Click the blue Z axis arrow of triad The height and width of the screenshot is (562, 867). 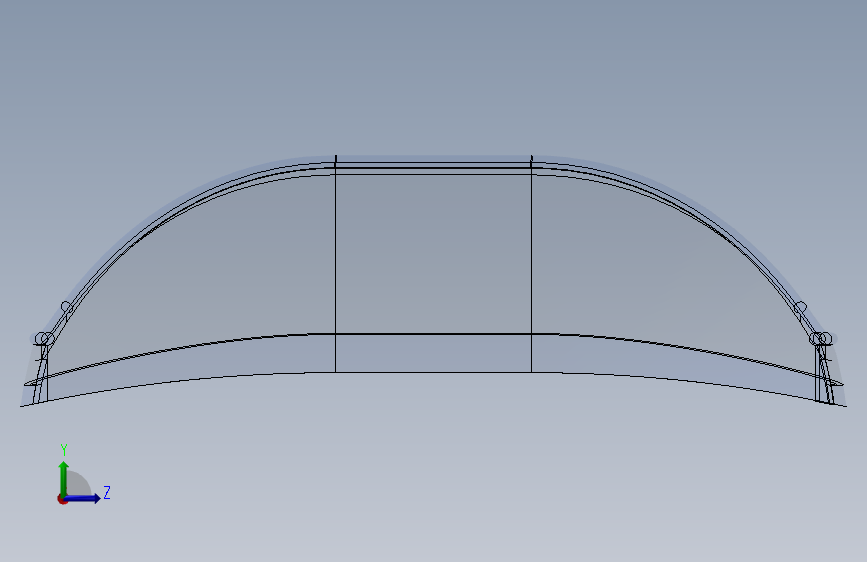83,498
